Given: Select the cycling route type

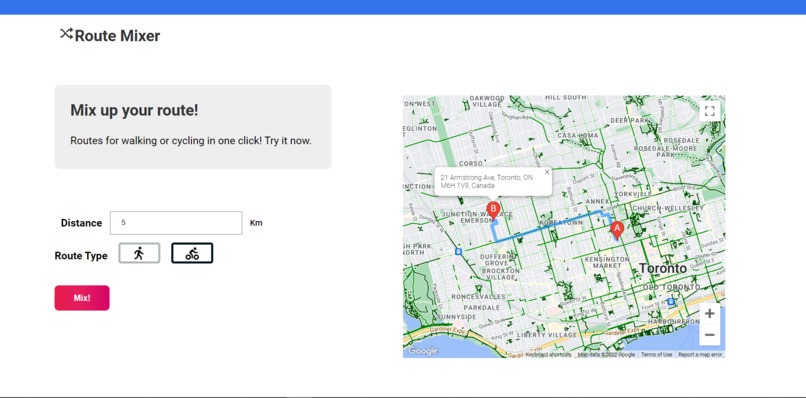Looking at the screenshot, I should point(192,253).
